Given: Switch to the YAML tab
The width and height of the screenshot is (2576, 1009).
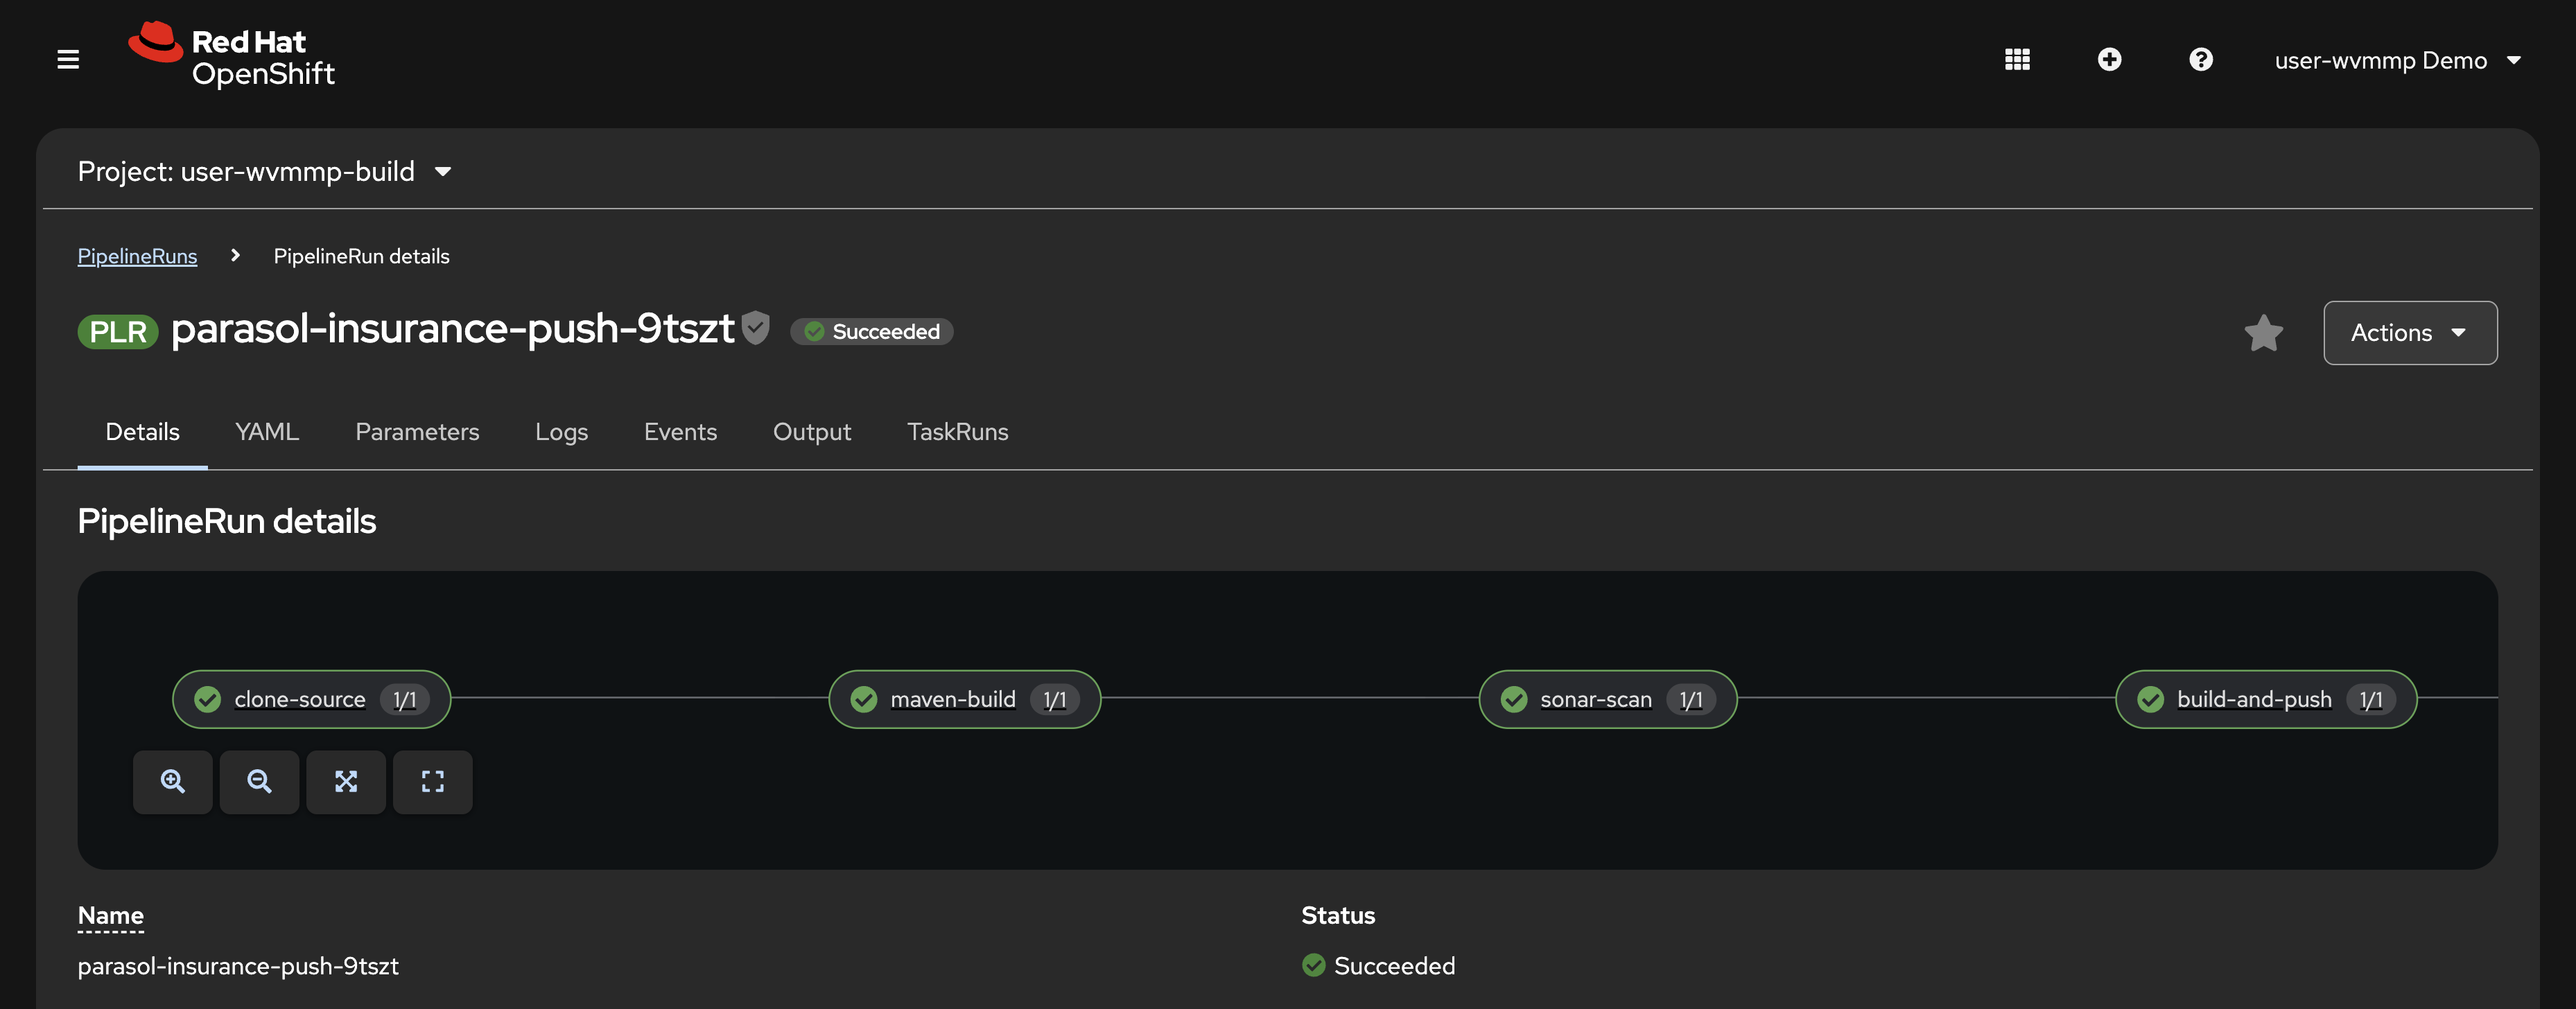Looking at the screenshot, I should pos(267,432).
